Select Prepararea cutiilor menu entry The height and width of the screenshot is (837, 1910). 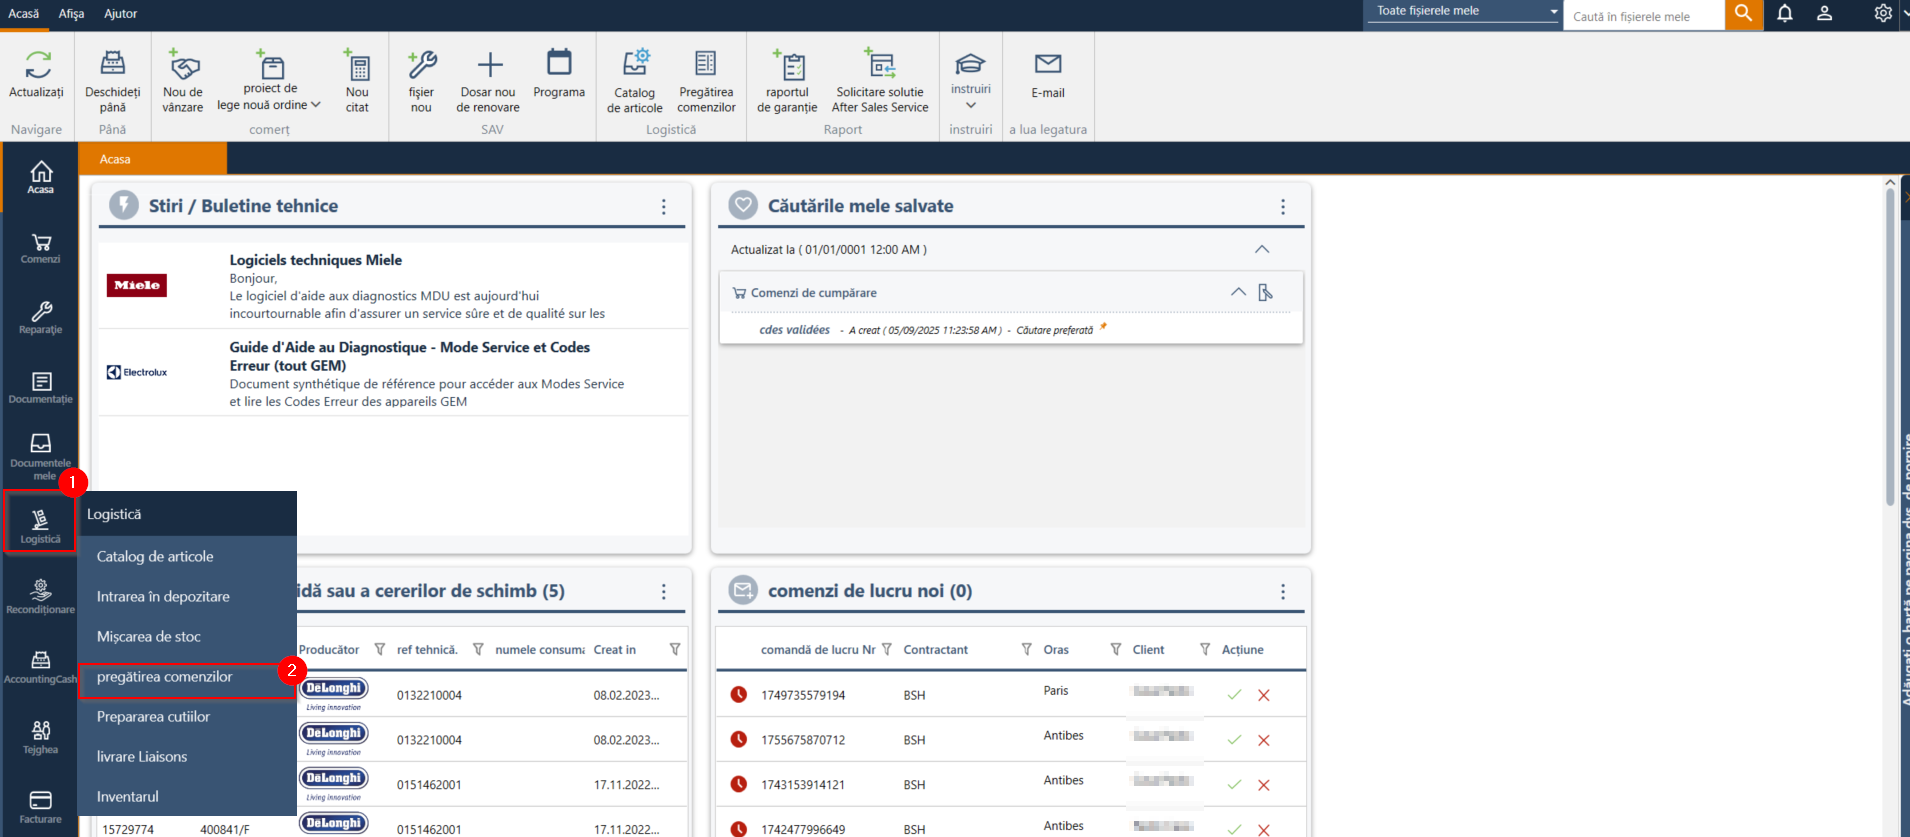pyautogui.click(x=187, y=716)
